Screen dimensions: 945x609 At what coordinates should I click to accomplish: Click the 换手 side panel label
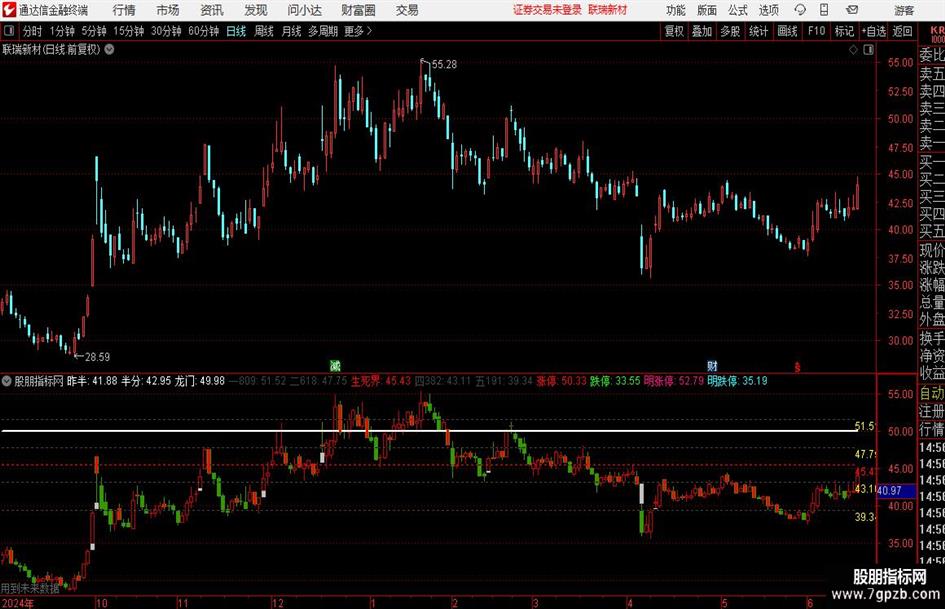932,338
